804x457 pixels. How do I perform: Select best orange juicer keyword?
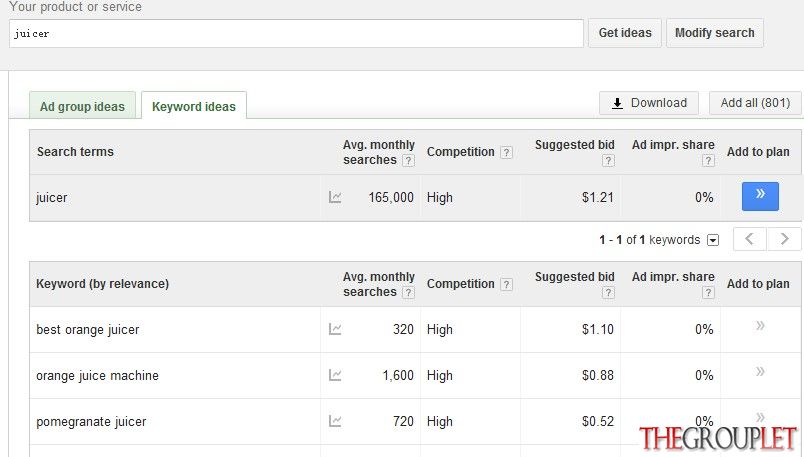coord(88,329)
